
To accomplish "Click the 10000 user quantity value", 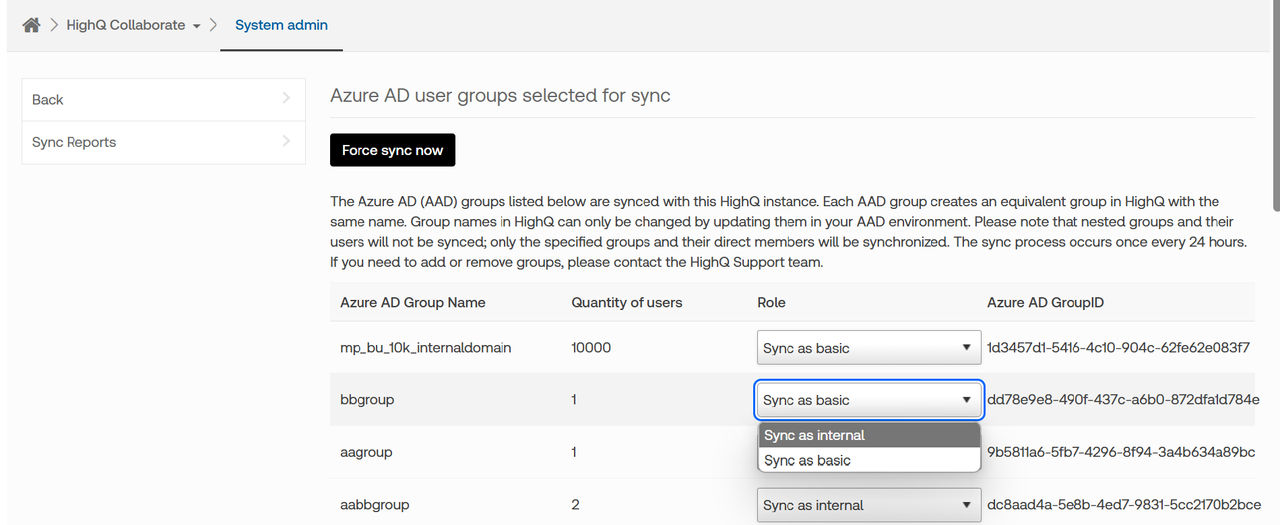I will [591, 347].
